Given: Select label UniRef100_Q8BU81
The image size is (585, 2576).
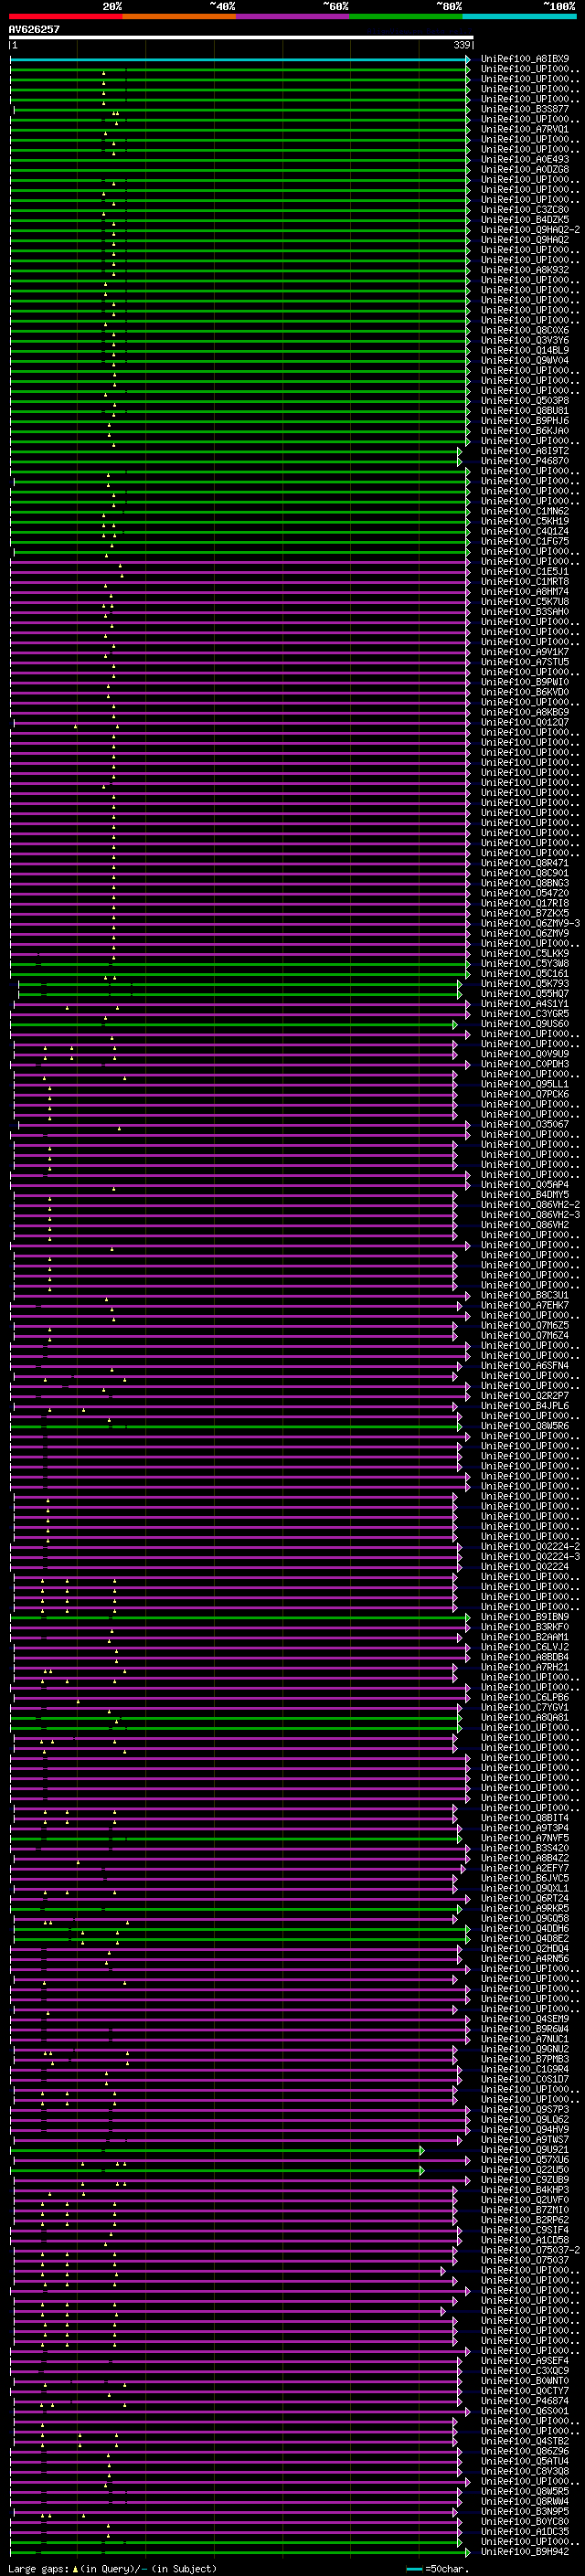Looking at the screenshot, I should [525, 411].
